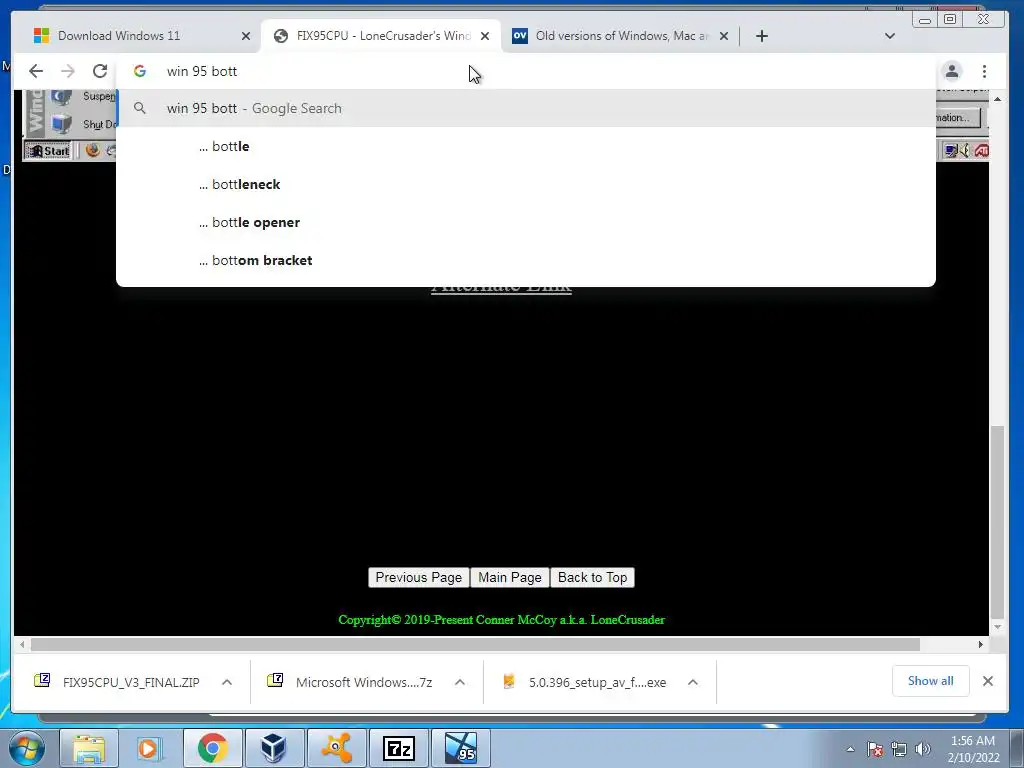Click the Back to Top button

tap(592, 577)
